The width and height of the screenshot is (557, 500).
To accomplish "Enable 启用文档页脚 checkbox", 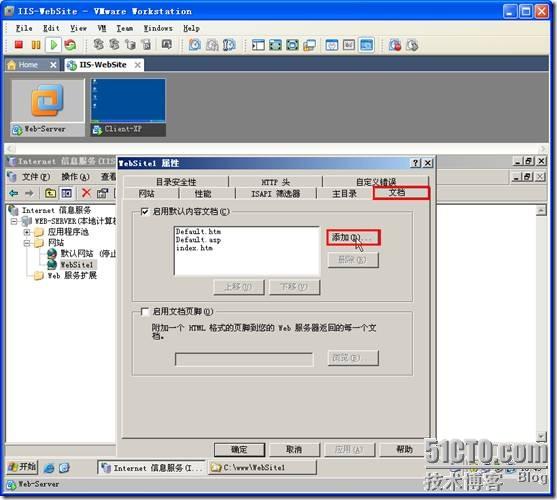I will pyautogui.click(x=145, y=311).
